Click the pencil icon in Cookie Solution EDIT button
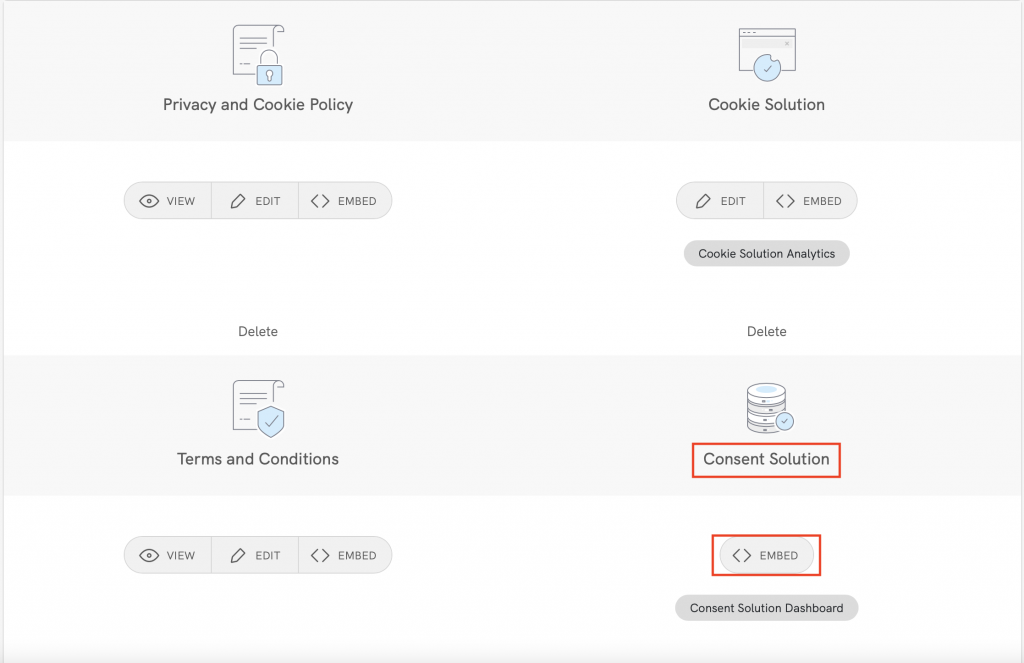1024x663 pixels. [703, 200]
